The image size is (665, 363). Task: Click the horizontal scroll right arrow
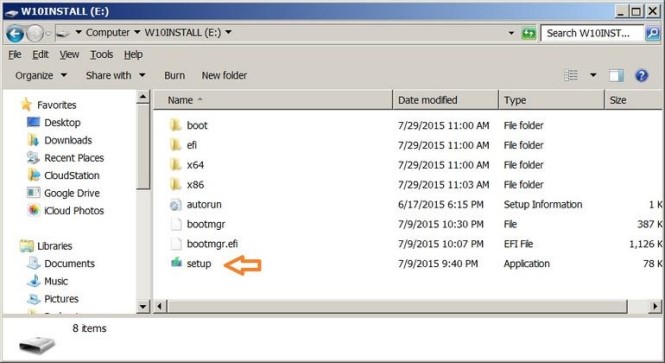(655, 306)
